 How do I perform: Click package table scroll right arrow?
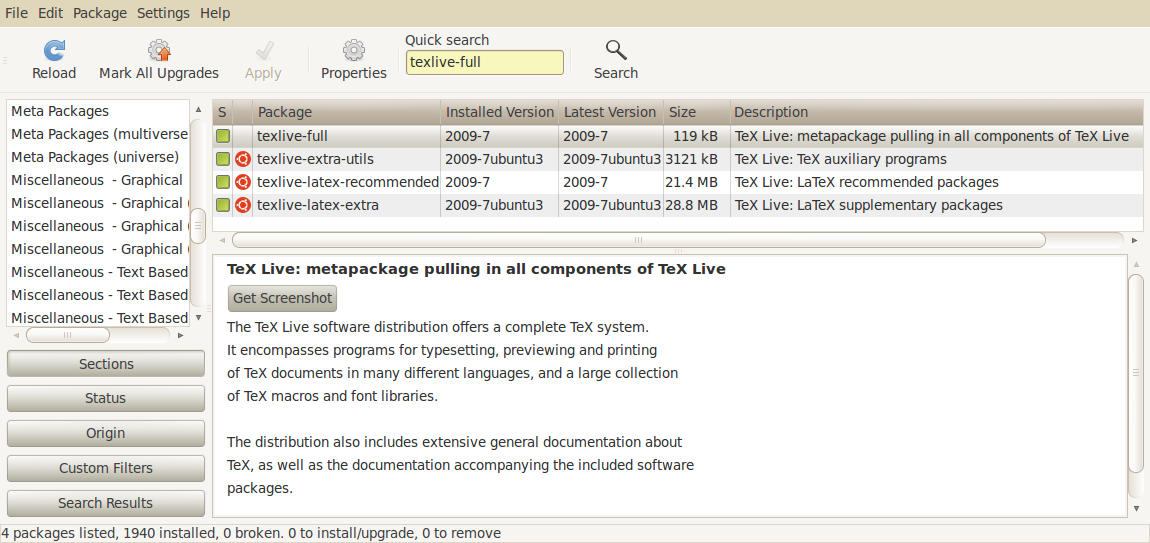tap(1135, 240)
